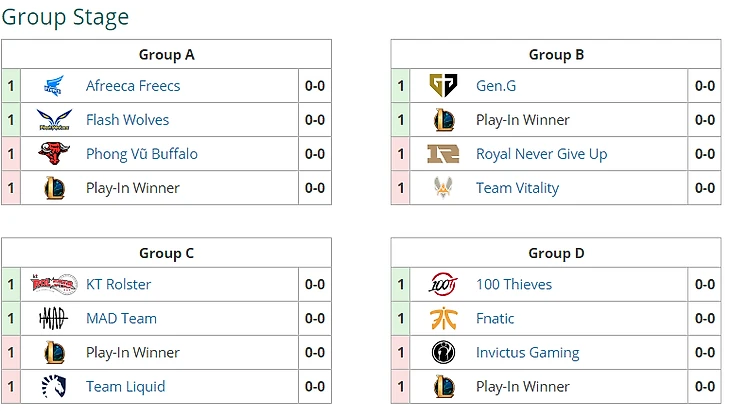Screen dimensions: 730x419
Task: Click the Invictus Gaming logo
Action: [443, 353]
